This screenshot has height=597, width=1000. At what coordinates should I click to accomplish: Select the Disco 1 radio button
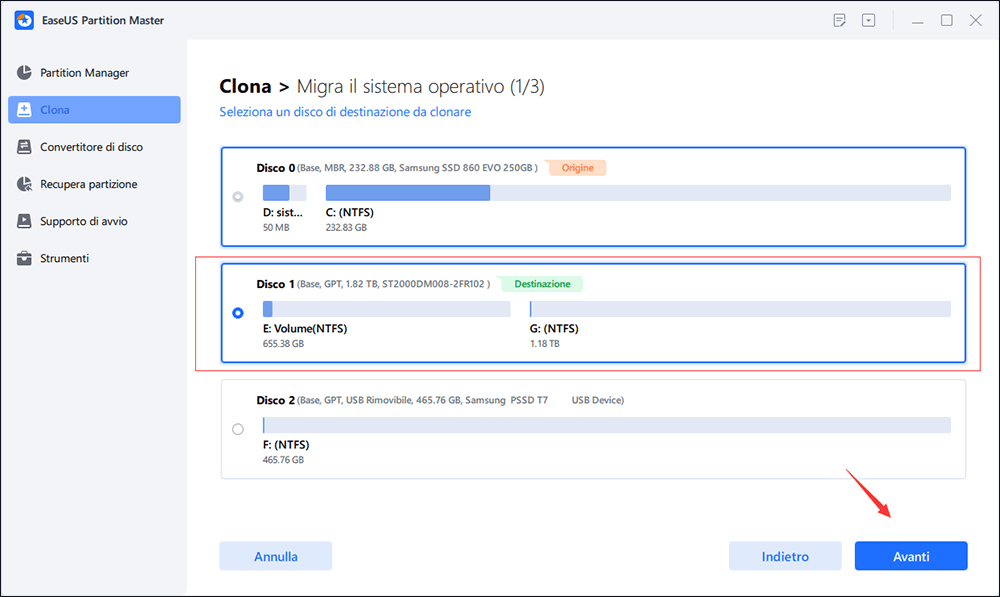238,313
